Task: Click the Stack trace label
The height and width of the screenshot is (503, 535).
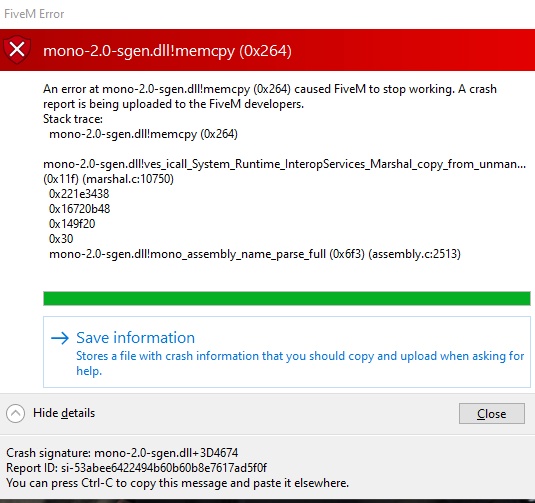Action: [73, 119]
